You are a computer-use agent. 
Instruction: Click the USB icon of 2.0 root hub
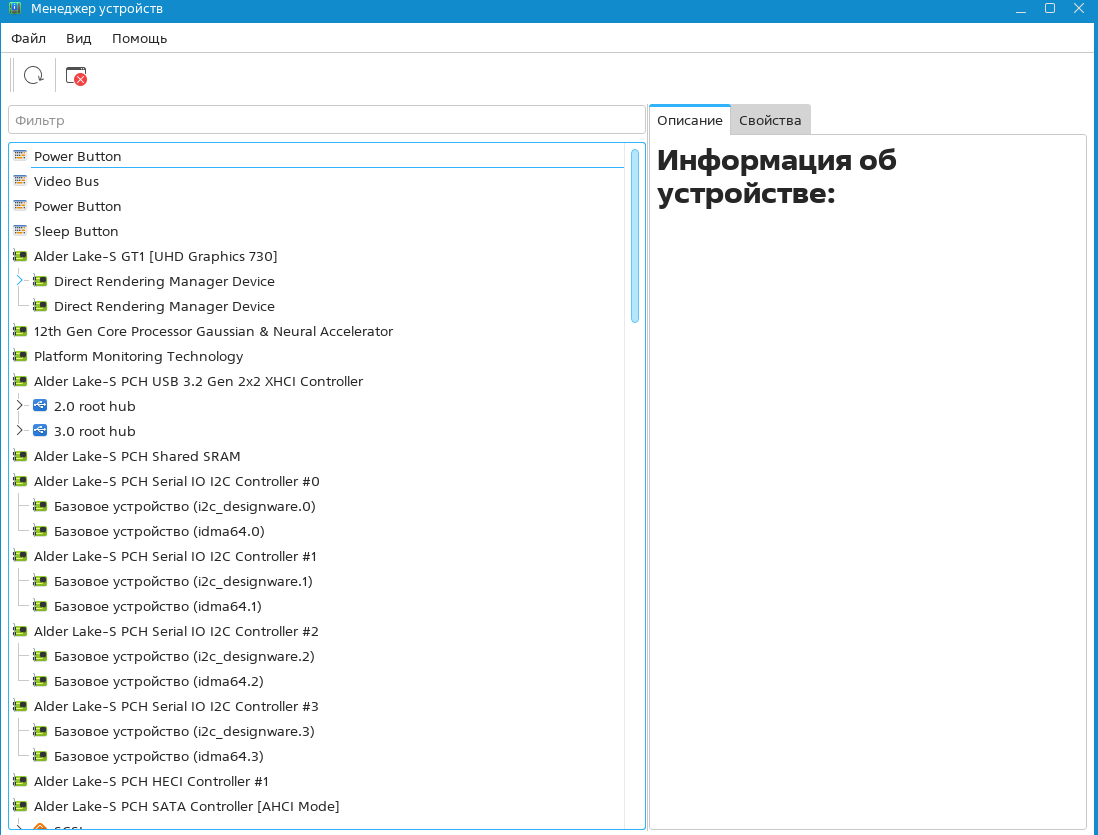(40, 406)
